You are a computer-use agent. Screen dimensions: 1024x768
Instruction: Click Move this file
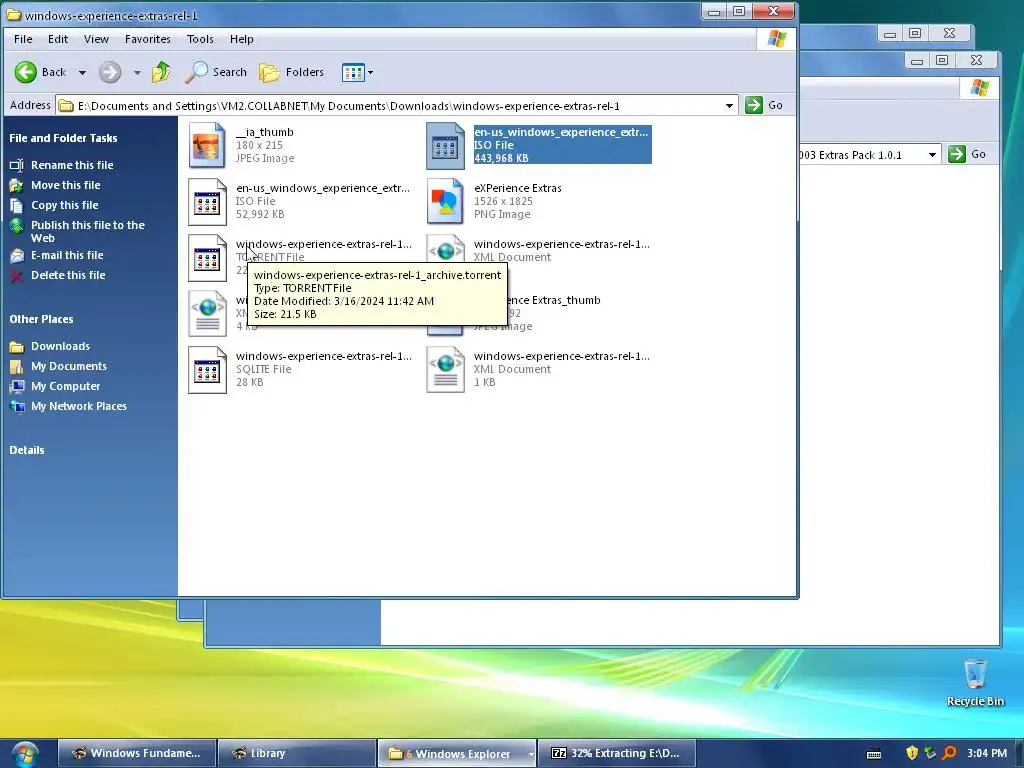click(x=65, y=185)
